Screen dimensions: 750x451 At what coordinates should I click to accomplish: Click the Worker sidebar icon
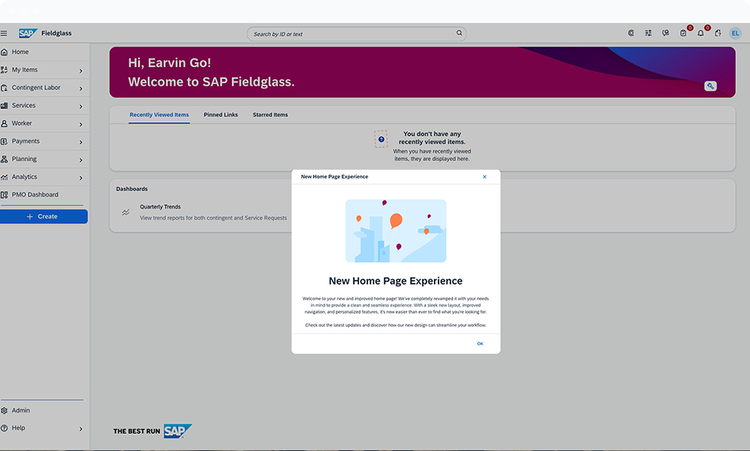[4, 123]
